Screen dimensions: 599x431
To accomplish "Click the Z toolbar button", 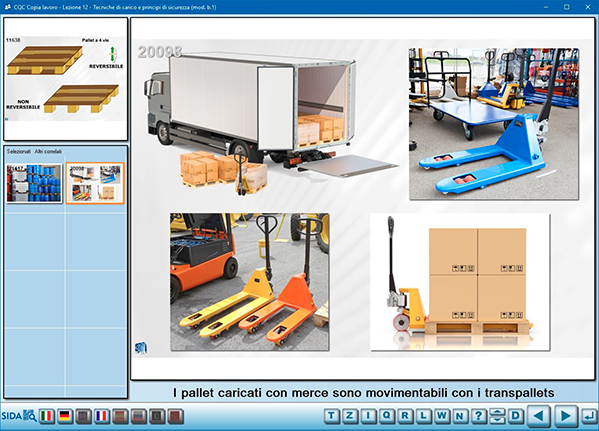I will [350, 416].
